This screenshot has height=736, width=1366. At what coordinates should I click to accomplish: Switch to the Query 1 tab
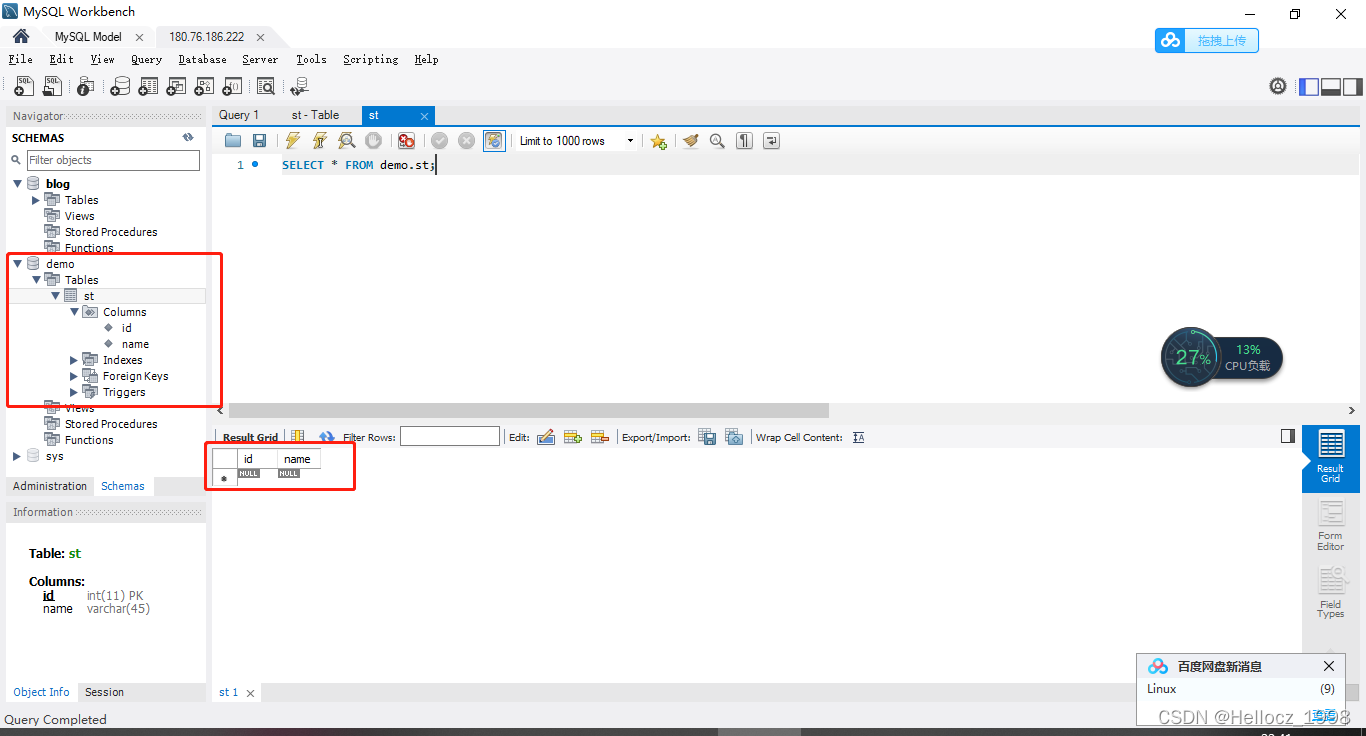click(x=239, y=115)
